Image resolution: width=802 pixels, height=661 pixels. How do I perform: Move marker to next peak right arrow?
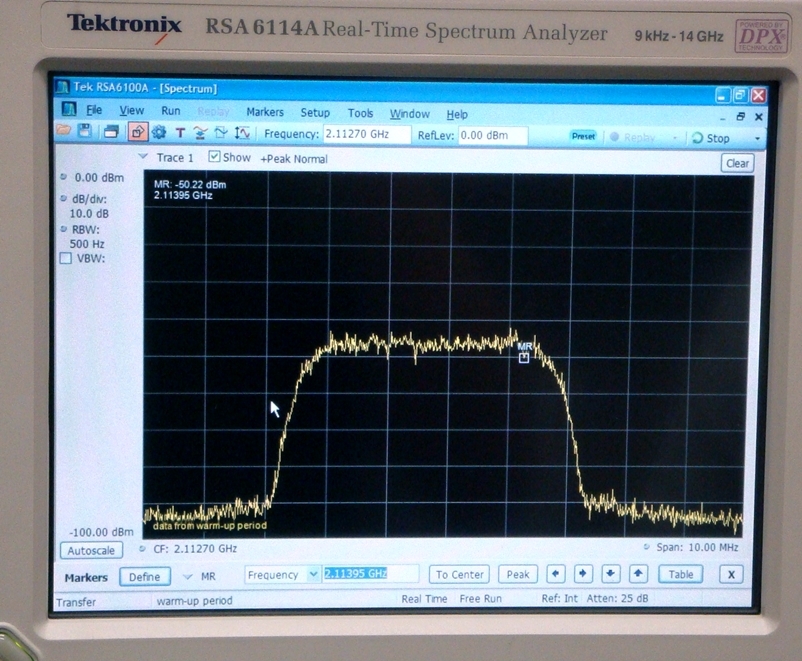(x=583, y=574)
